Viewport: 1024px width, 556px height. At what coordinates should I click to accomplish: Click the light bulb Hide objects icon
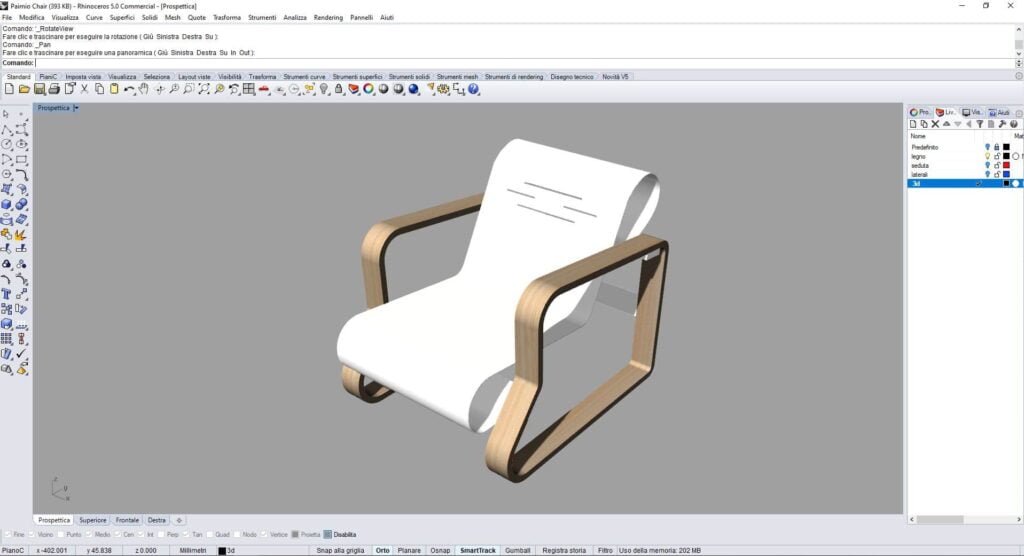324,90
